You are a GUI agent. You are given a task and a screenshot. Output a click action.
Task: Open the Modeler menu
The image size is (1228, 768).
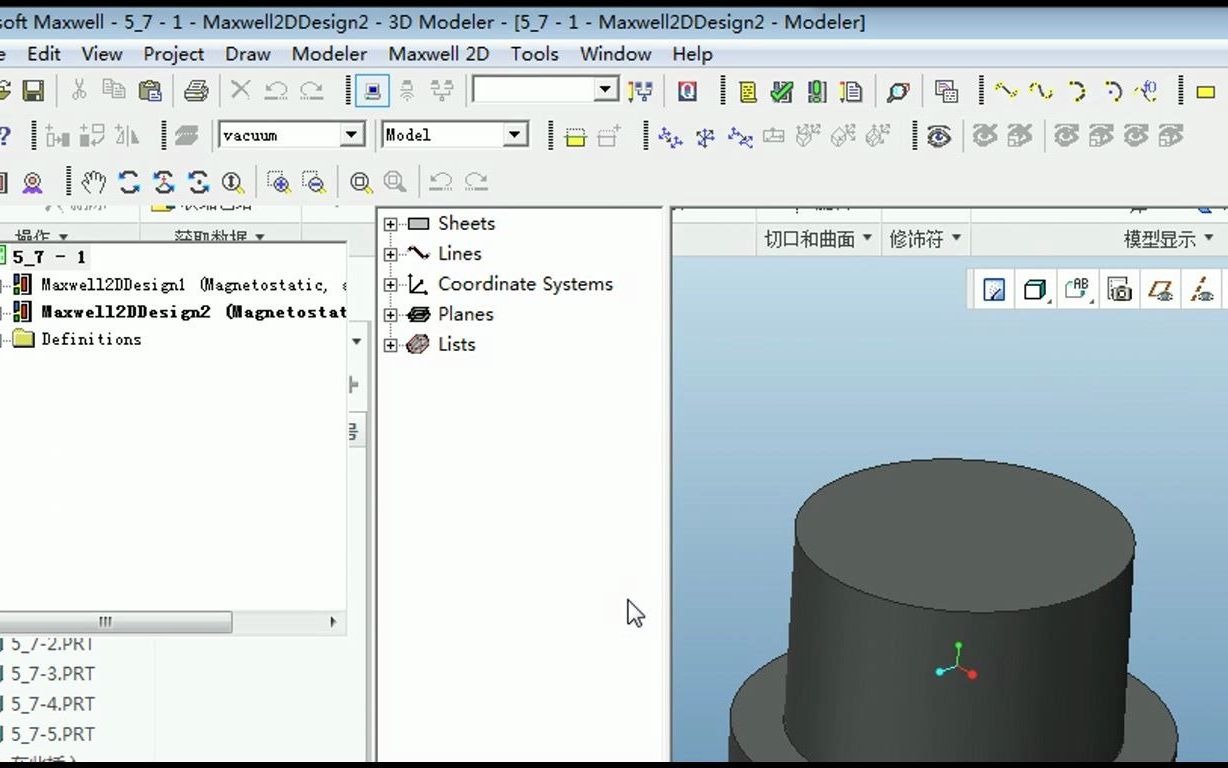tap(328, 54)
